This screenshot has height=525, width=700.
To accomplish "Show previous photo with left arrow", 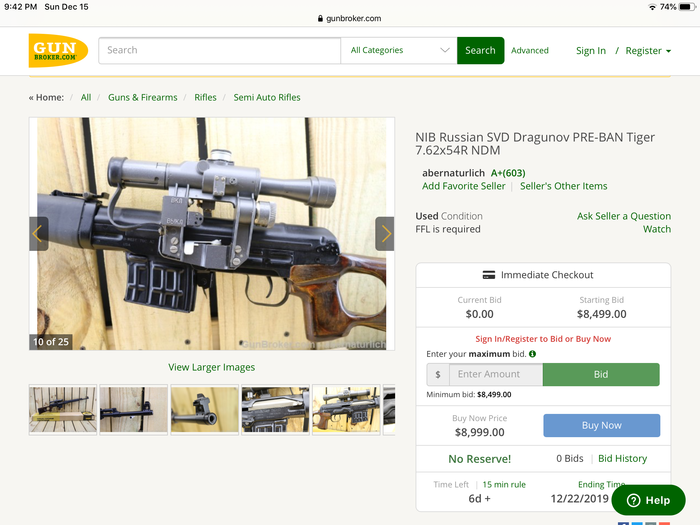I will pyautogui.click(x=38, y=234).
